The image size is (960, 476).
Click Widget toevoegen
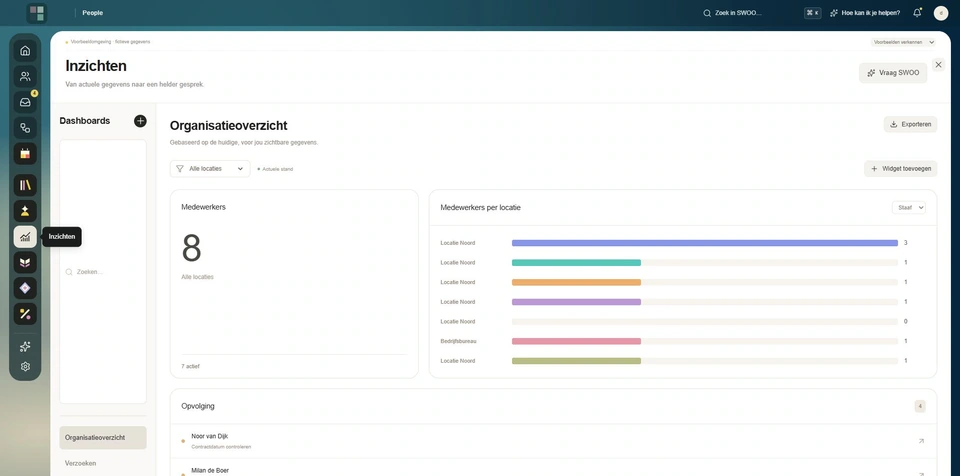(x=900, y=168)
